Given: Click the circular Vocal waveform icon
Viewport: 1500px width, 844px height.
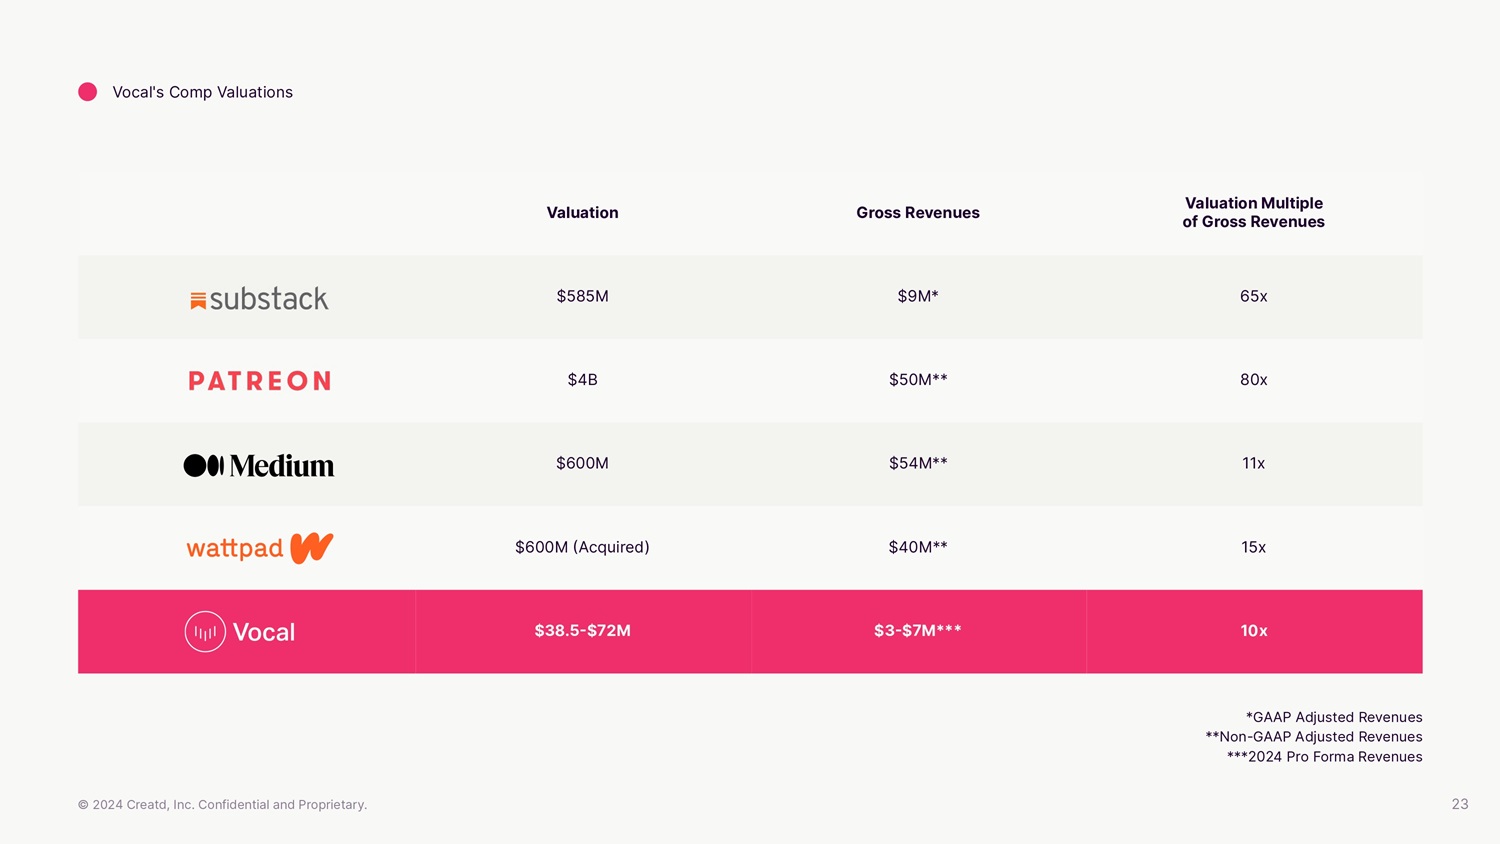Looking at the screenshot, I should (205, 632).
